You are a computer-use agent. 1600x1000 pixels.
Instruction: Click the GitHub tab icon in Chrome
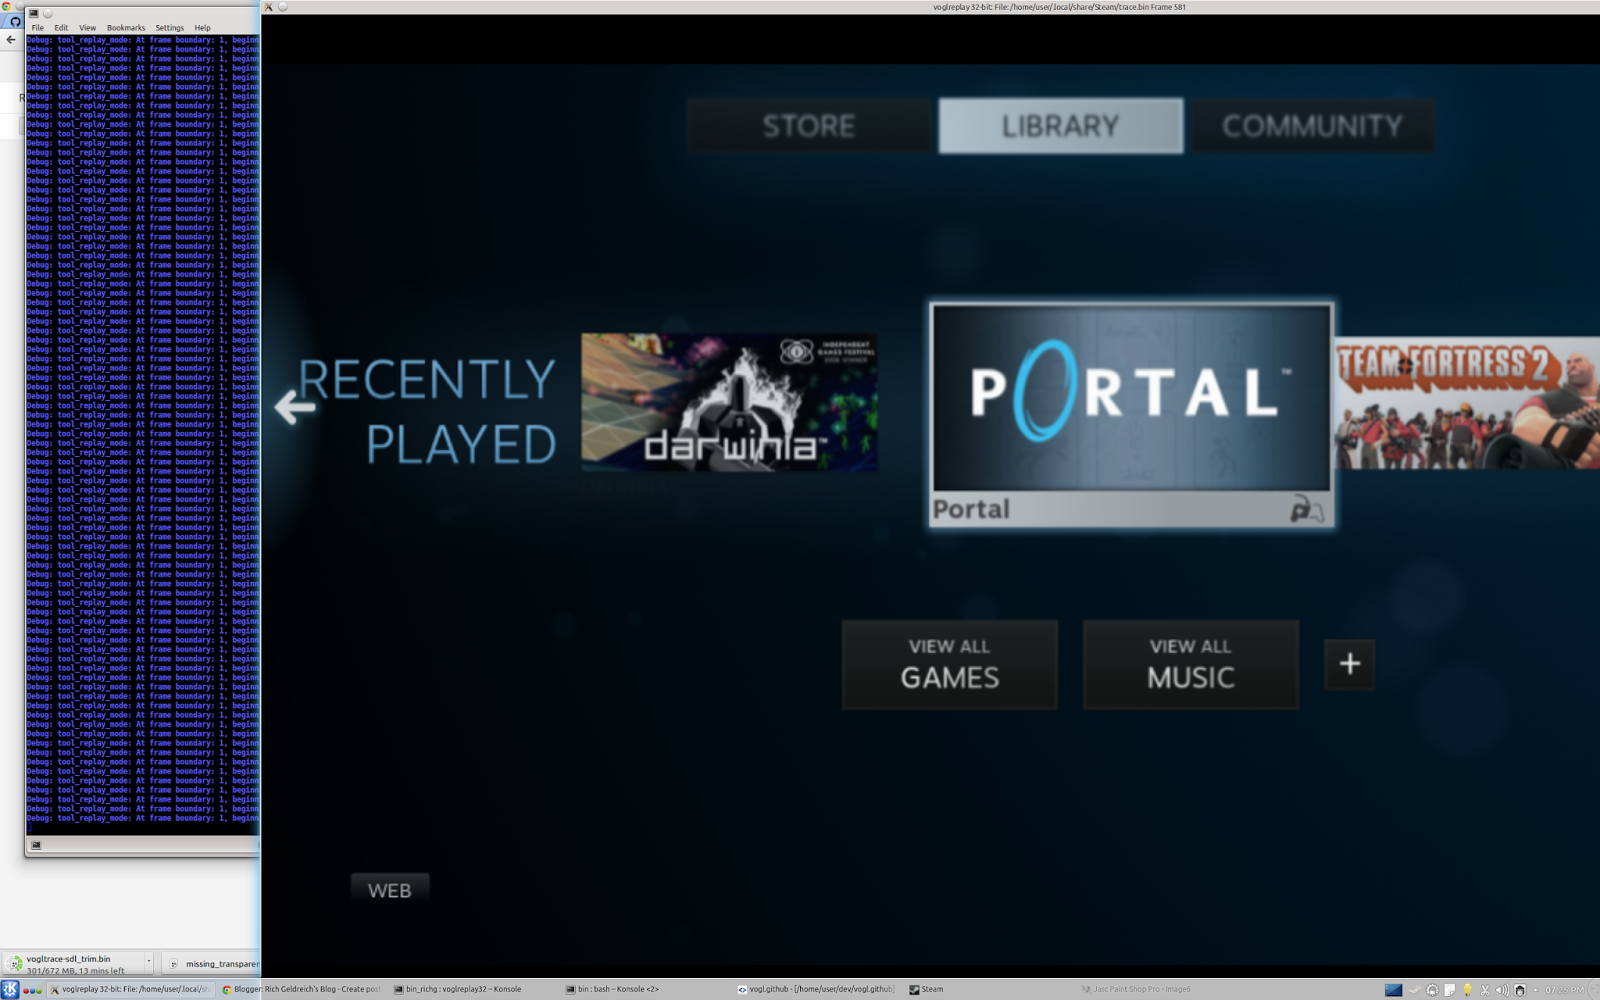click(x=15, y=21)
